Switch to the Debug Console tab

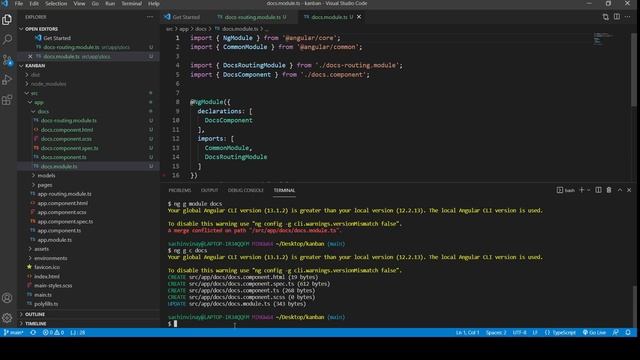pyautogui.click(x=245, y=190)
